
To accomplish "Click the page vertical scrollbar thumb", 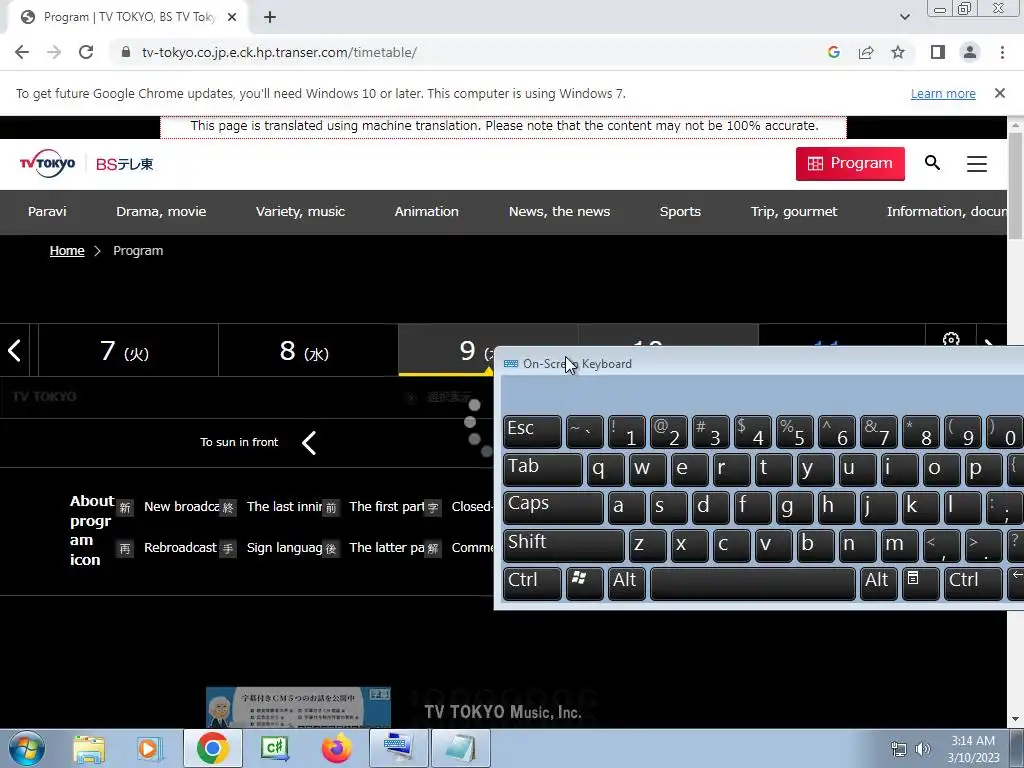I will tap(1016, 186).
